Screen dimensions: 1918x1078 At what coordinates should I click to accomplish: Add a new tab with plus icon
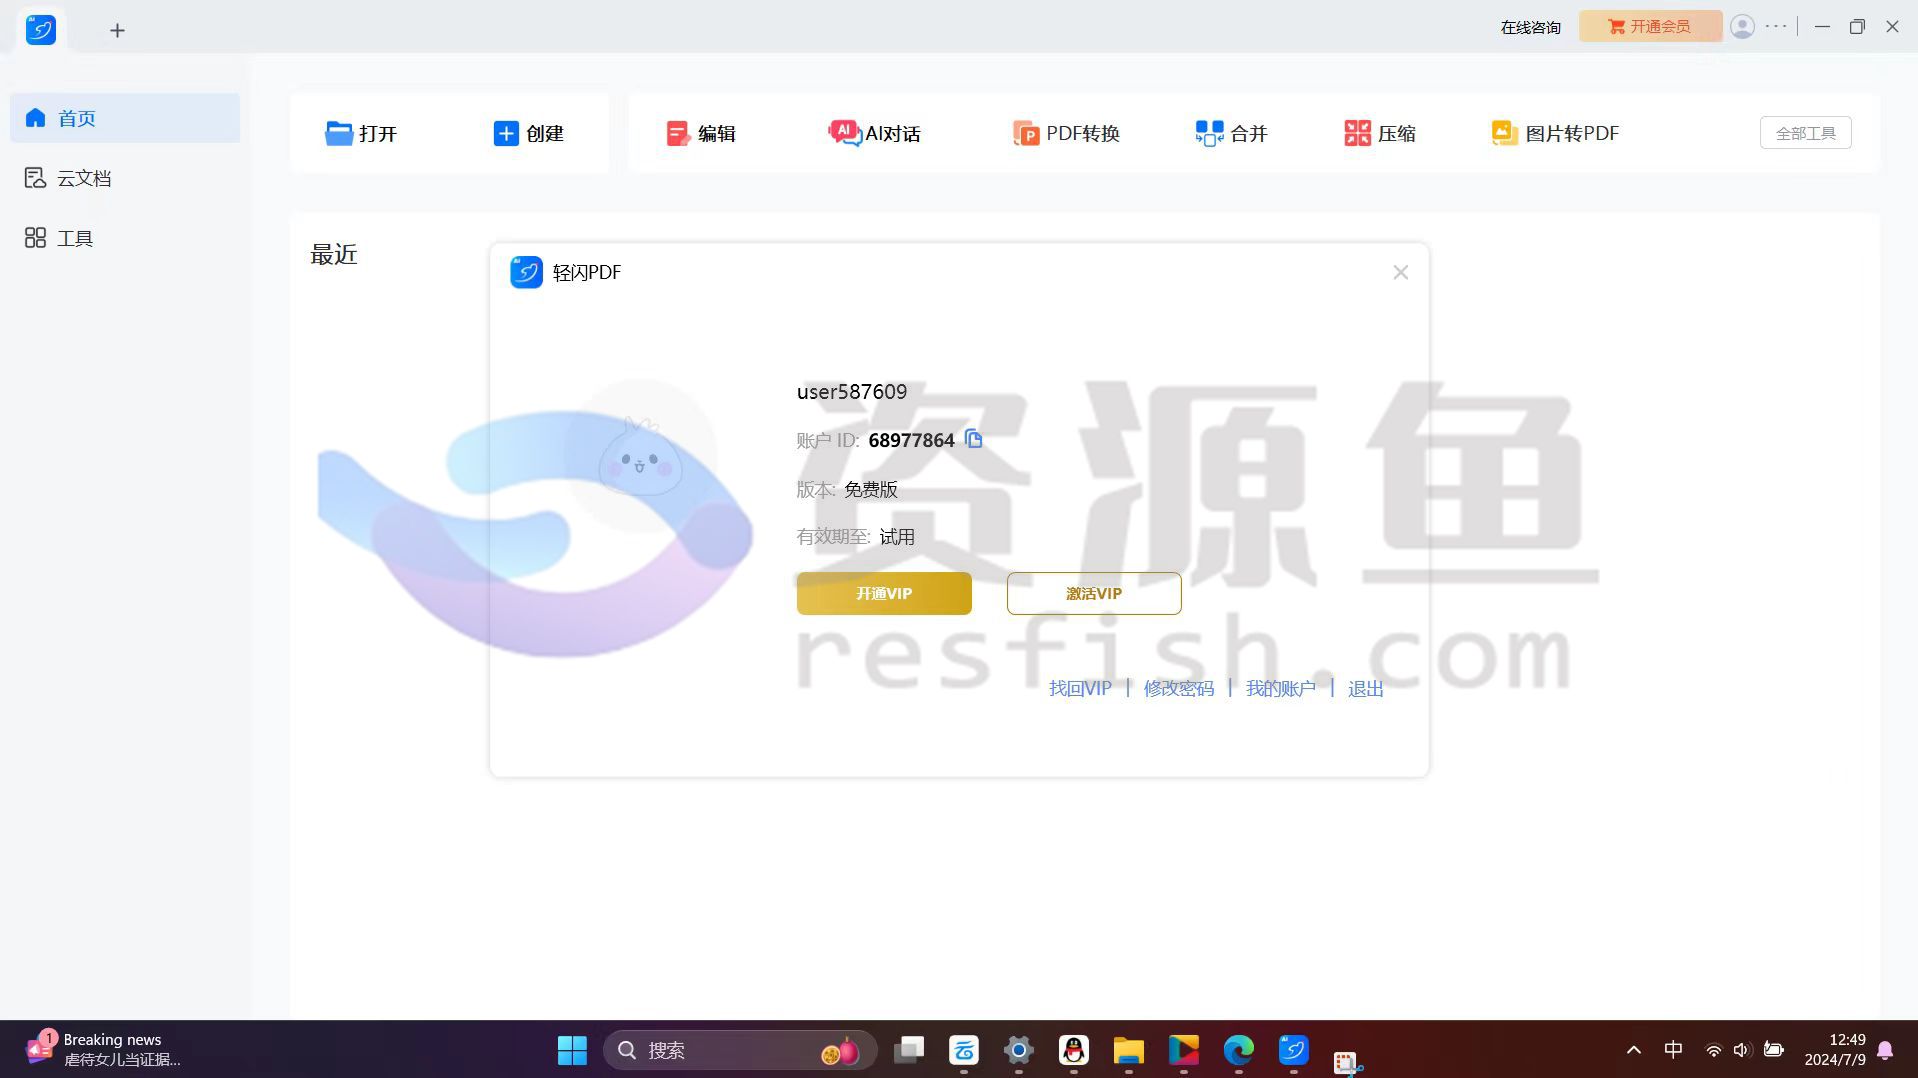[x=117, y=31]
